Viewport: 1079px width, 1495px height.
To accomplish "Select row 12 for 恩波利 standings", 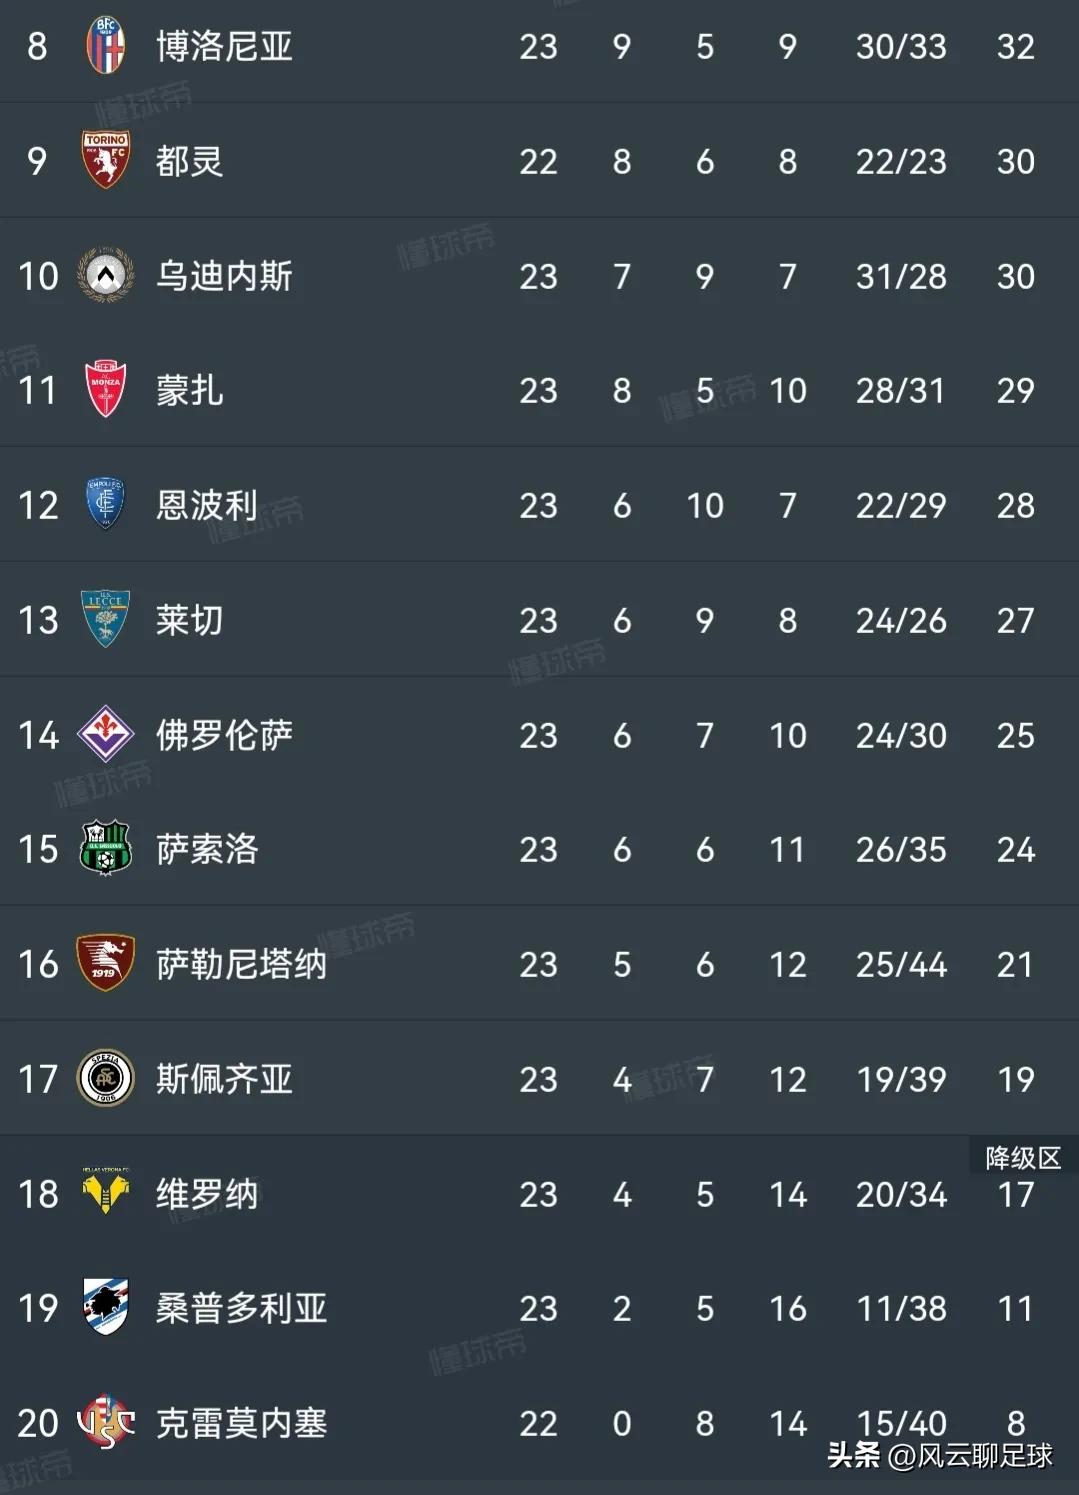I will 540,506.
